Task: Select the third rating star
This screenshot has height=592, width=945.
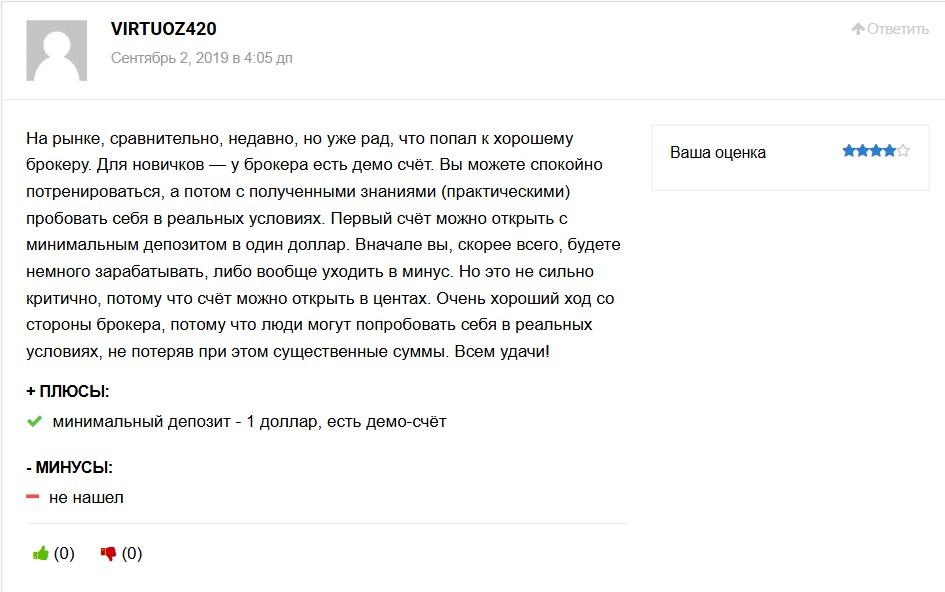Action: (876, 151)
